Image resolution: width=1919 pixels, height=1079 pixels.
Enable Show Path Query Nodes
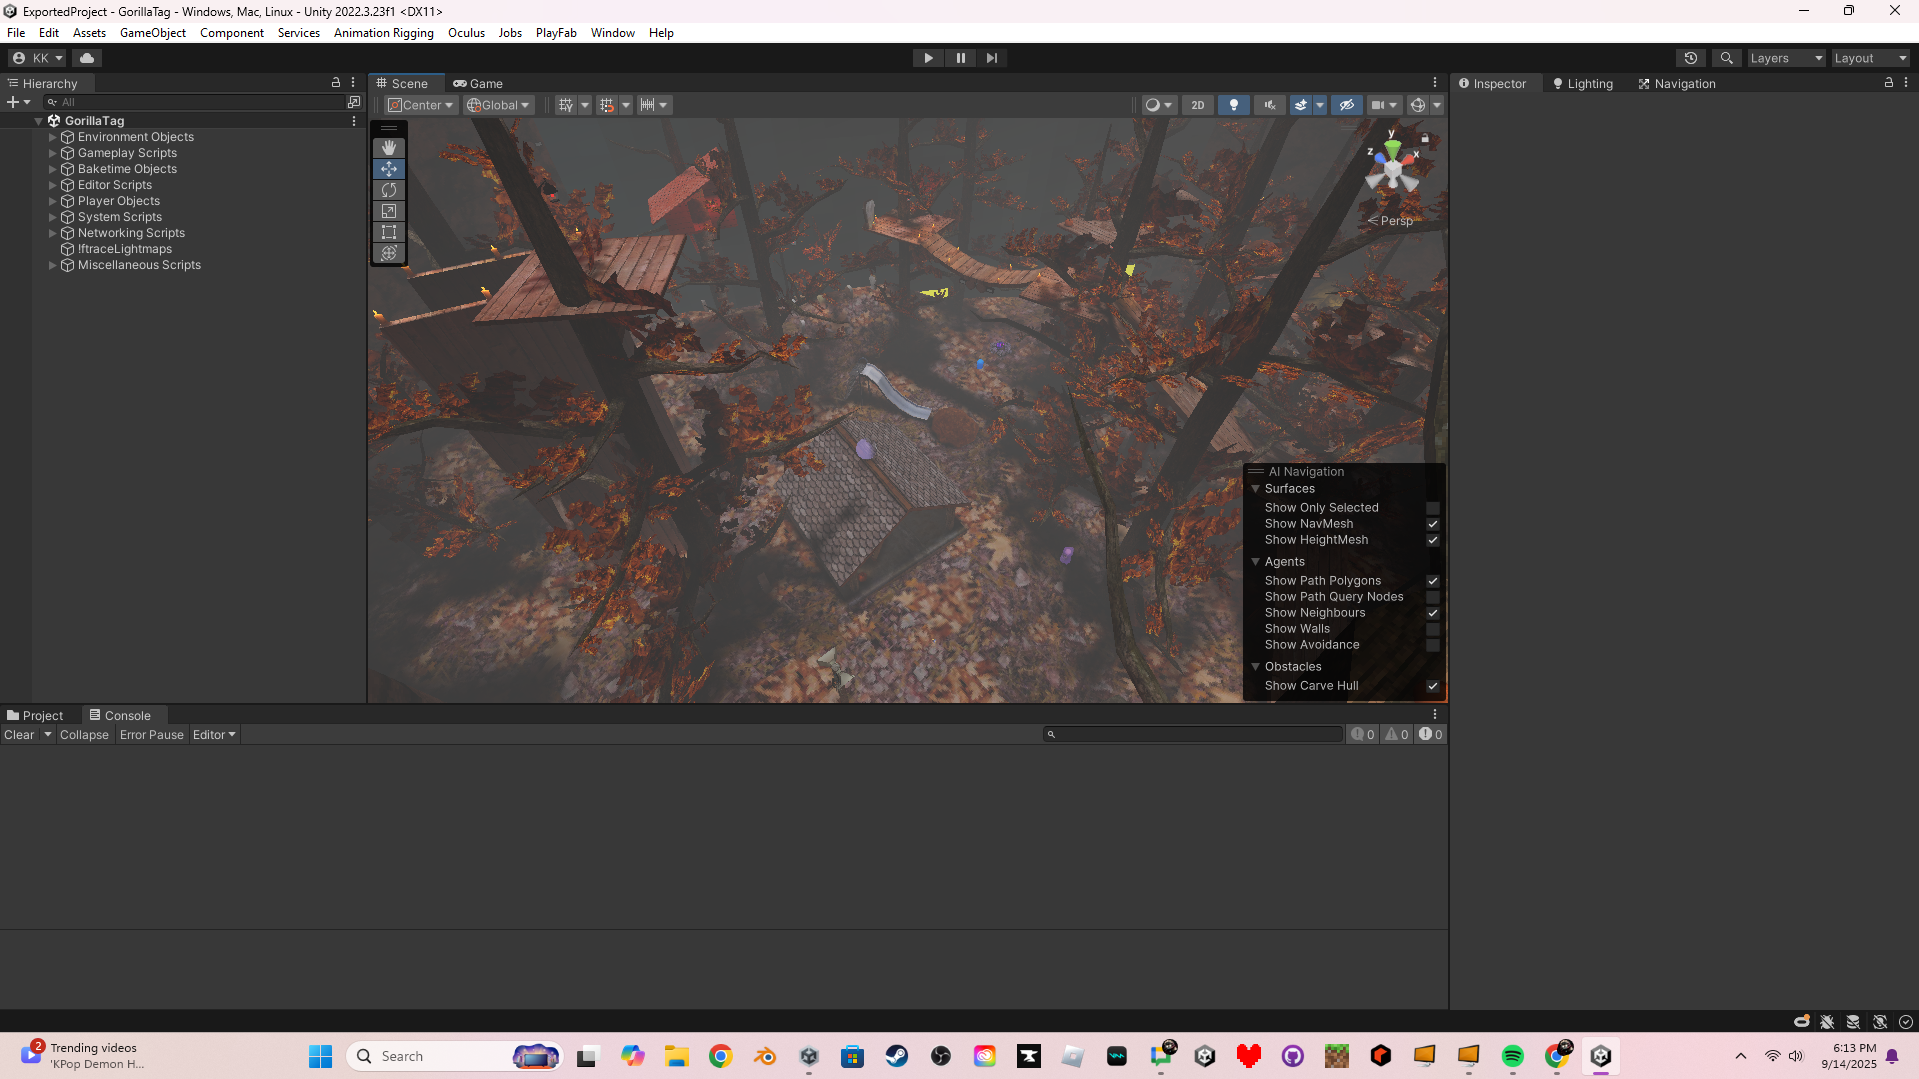point(1433,597)
